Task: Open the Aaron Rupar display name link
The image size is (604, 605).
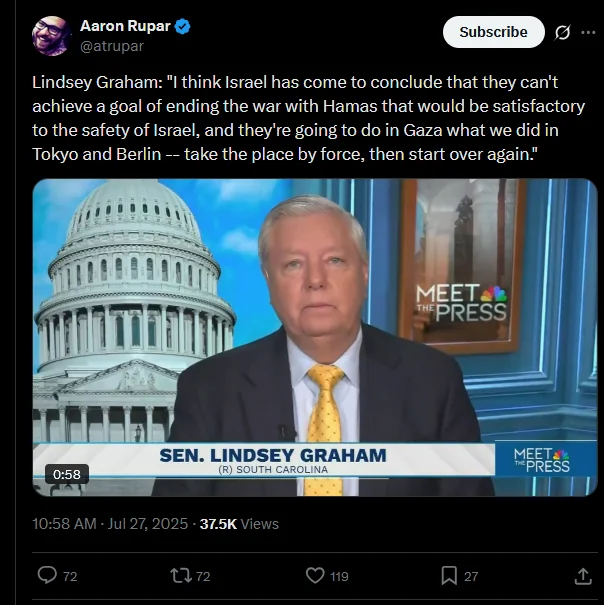Action: tap(125, 26)
